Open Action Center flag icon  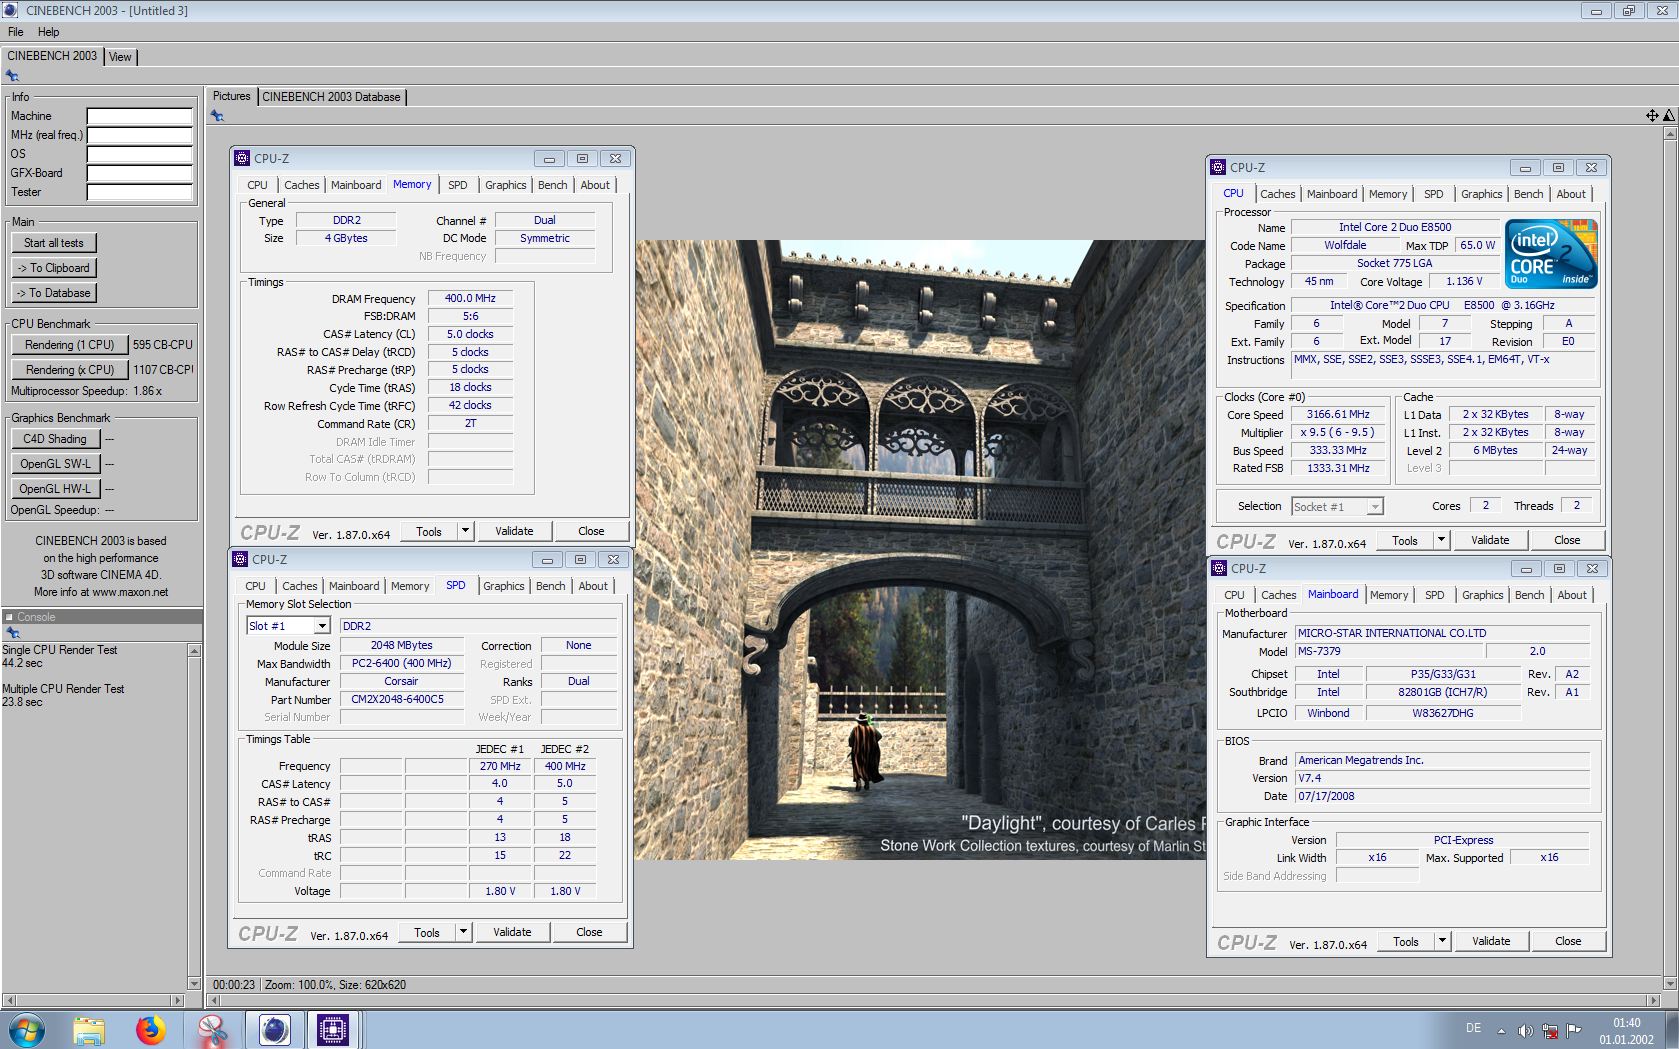(x=1573, y=1030)
